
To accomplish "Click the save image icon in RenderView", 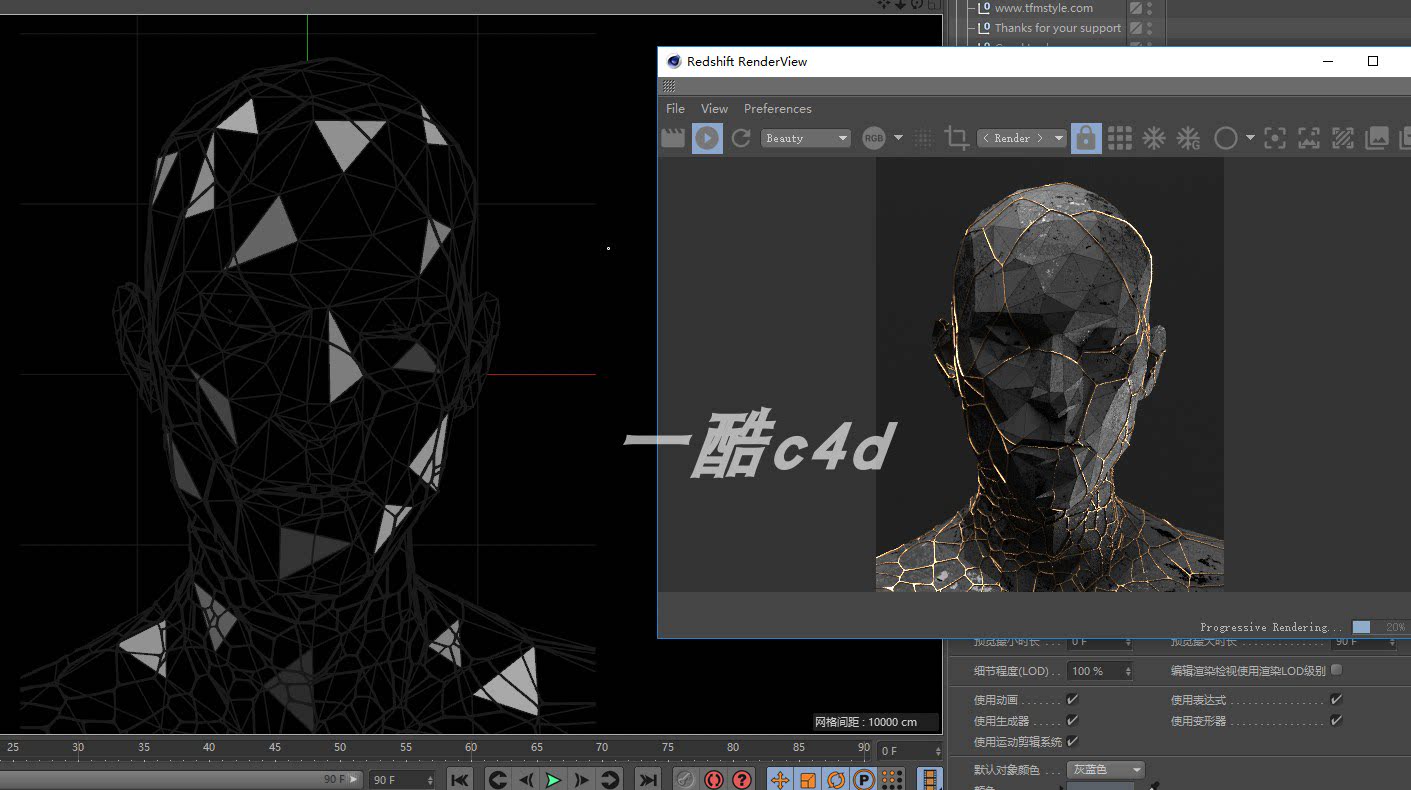I will tap(1377, 138).
